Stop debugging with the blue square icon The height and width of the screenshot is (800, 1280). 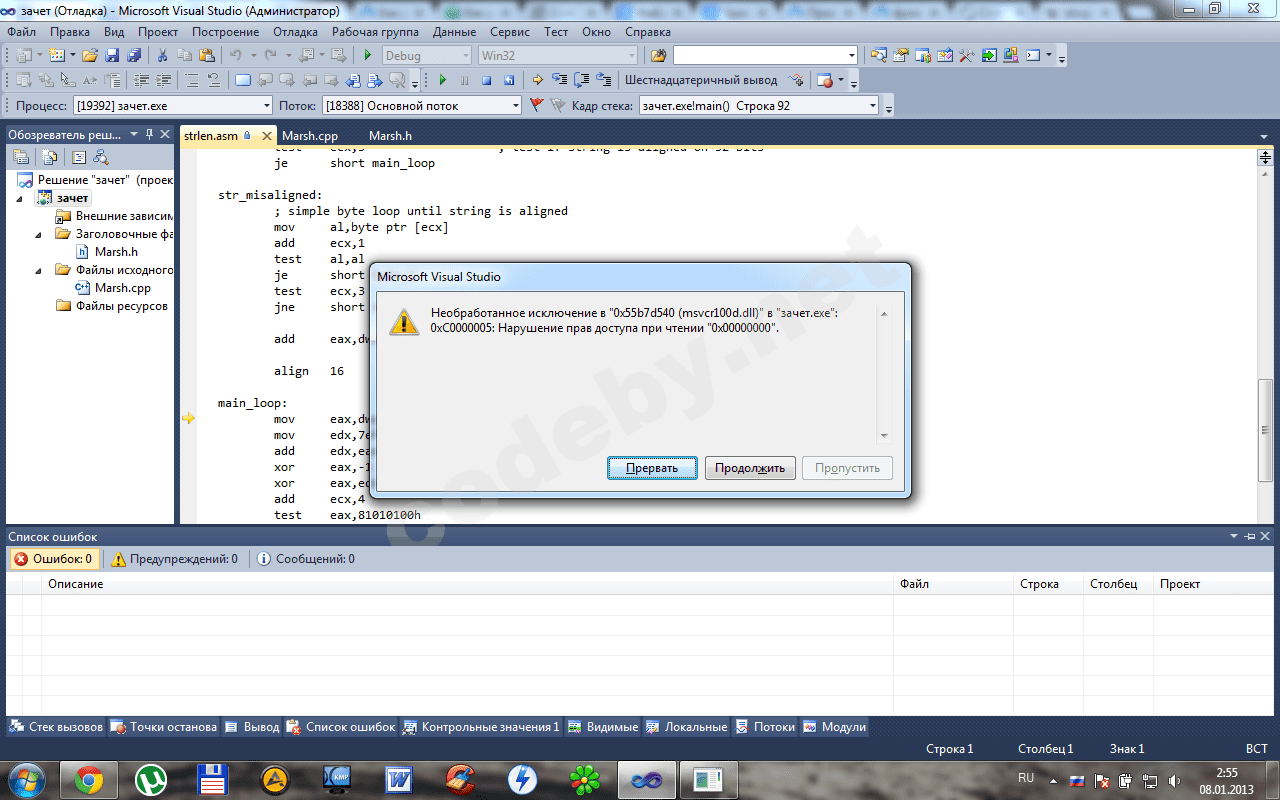(487, 80)
